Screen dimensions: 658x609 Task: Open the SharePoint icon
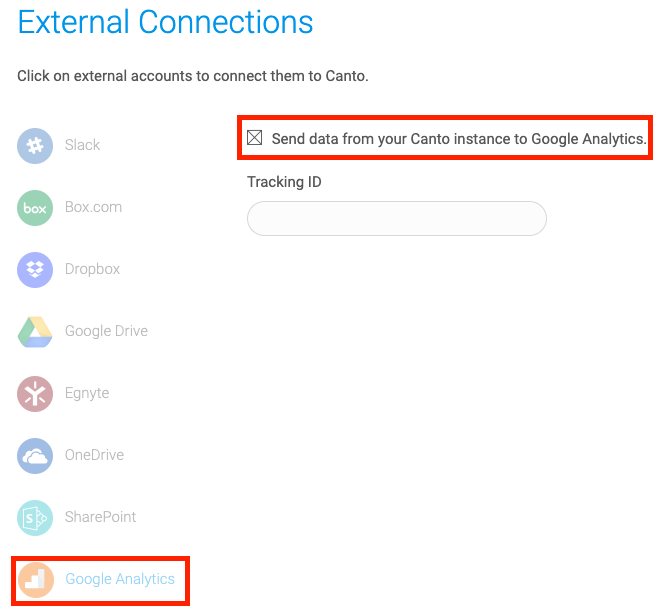tap(35, 518)
